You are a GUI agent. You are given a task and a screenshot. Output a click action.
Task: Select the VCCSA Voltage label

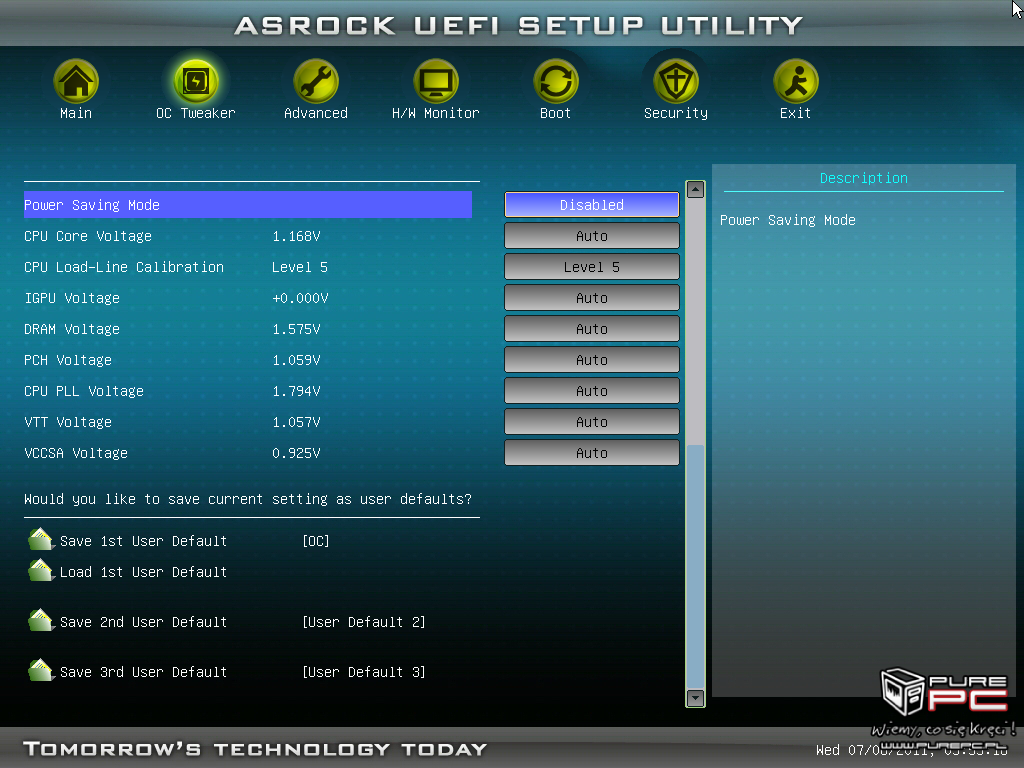pyautogui.click(x=76, y=453)
